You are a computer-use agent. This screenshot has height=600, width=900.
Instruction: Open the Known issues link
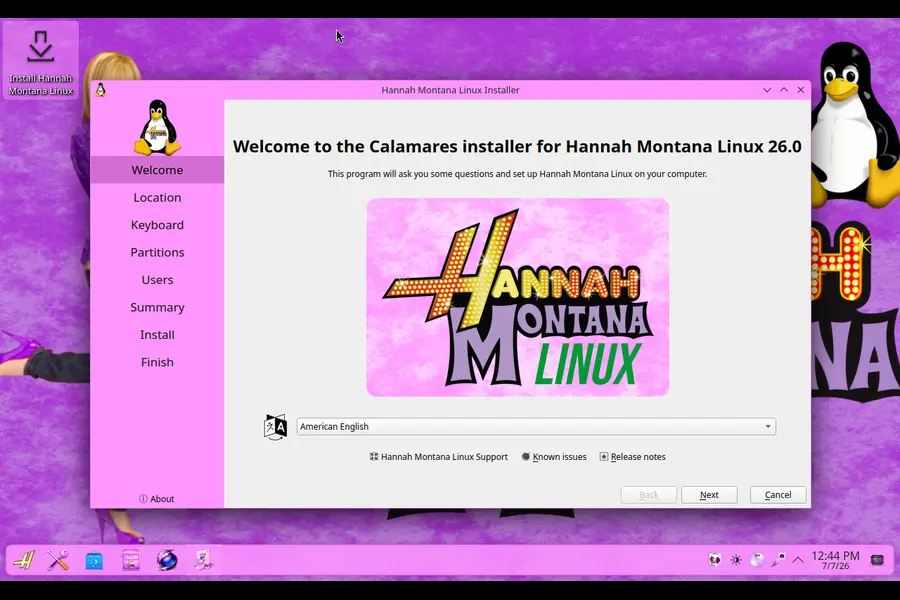click(x=554, y=457)
